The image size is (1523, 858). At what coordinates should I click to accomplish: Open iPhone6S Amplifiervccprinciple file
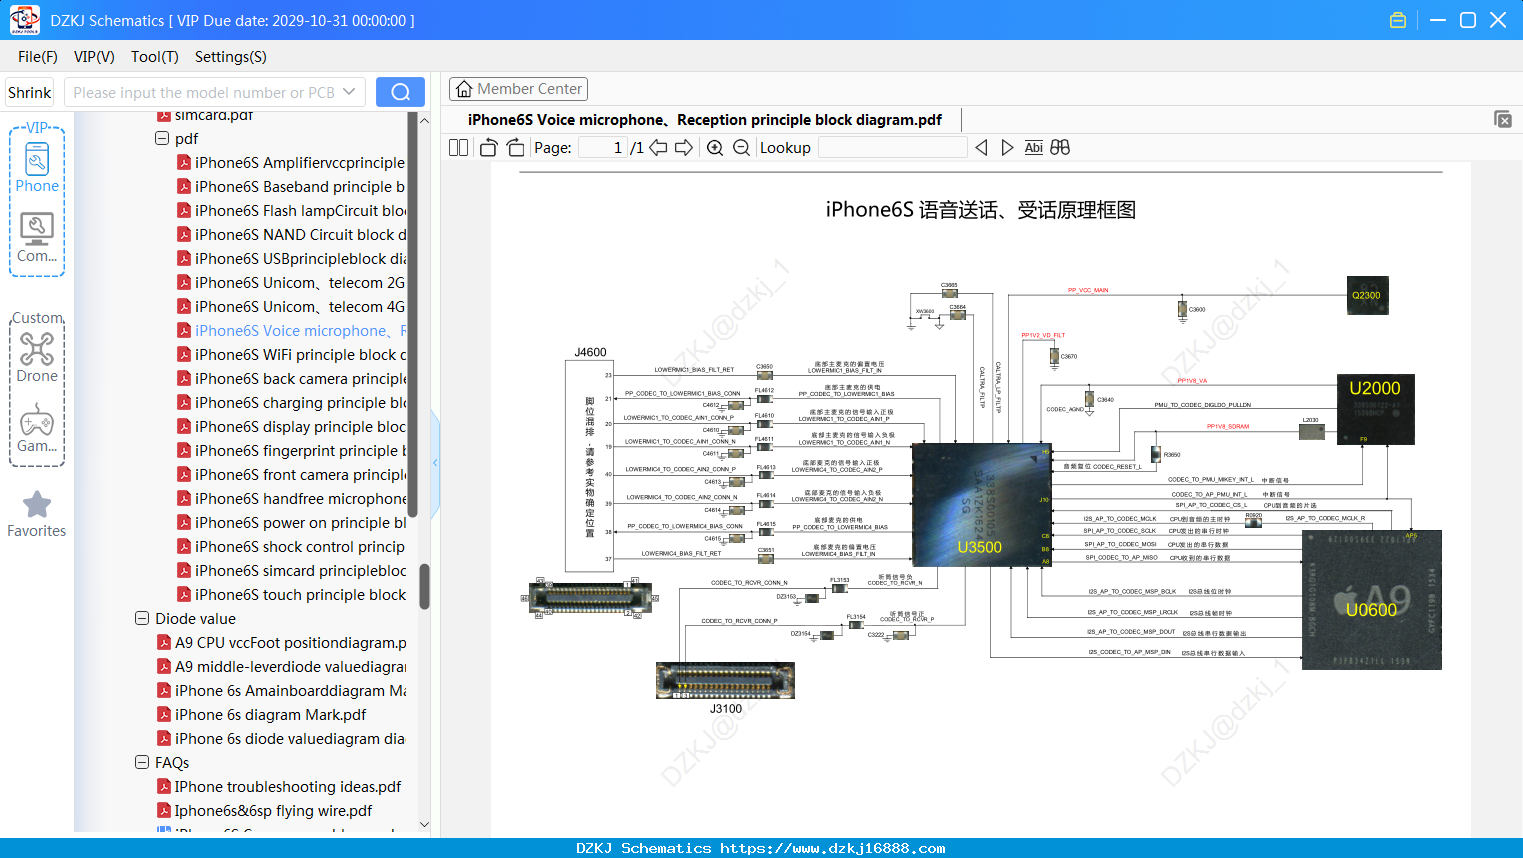(300, 163)
